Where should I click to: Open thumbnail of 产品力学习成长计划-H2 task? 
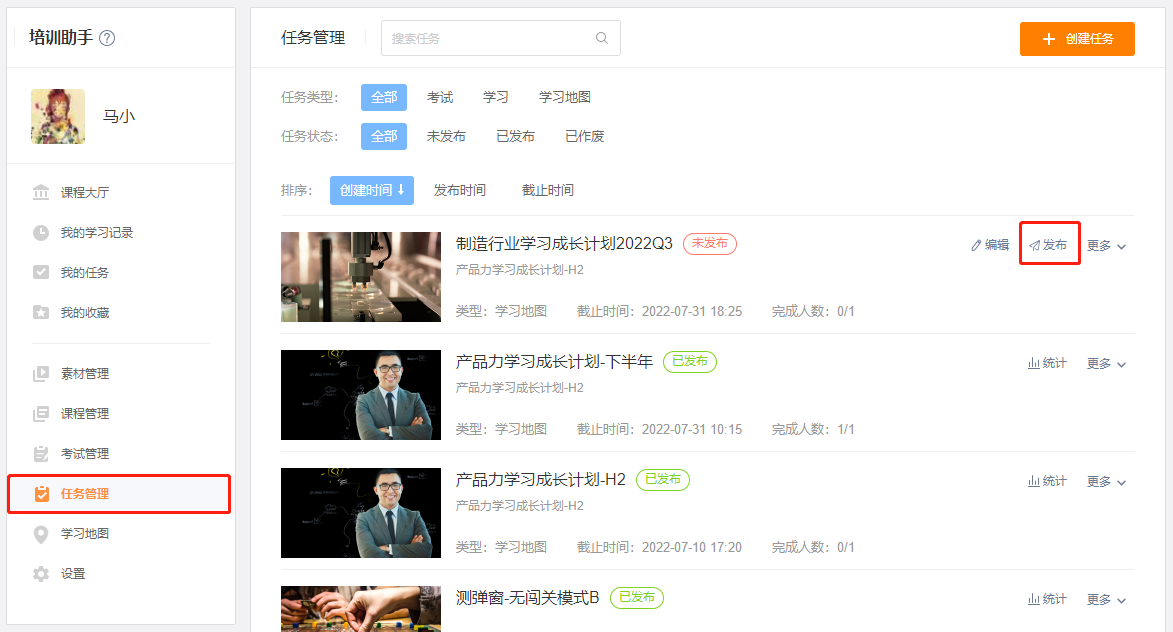pyautogui.click(x=361, y=513)
